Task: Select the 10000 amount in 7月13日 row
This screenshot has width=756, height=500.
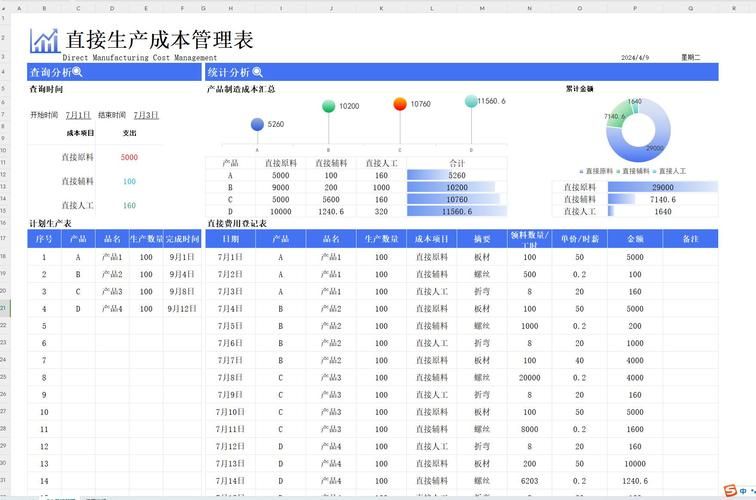Action: coord(635,463)
